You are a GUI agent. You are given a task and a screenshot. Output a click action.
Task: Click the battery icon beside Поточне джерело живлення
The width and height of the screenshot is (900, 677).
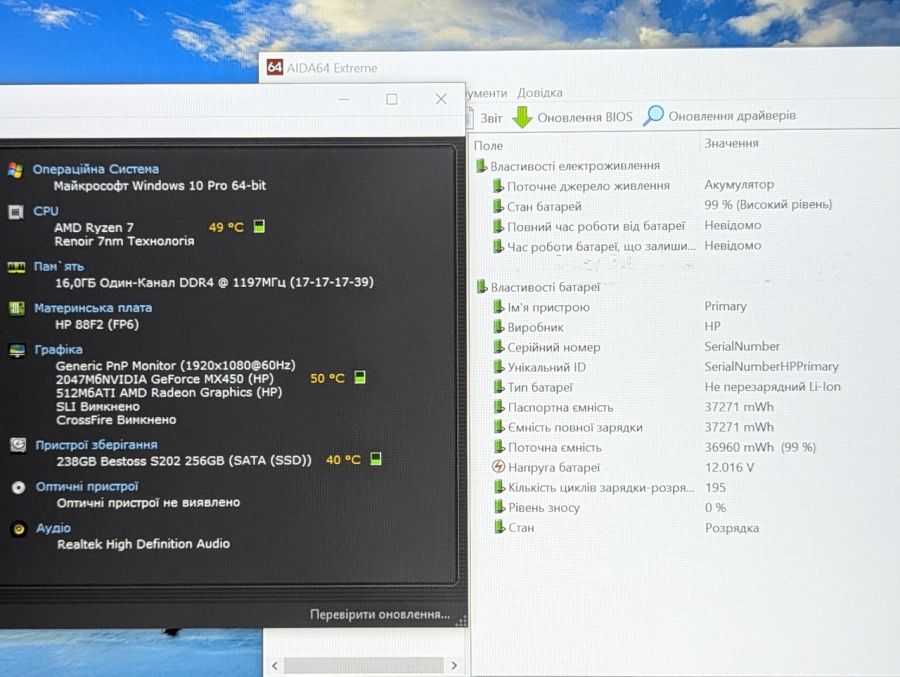point(498,185)
